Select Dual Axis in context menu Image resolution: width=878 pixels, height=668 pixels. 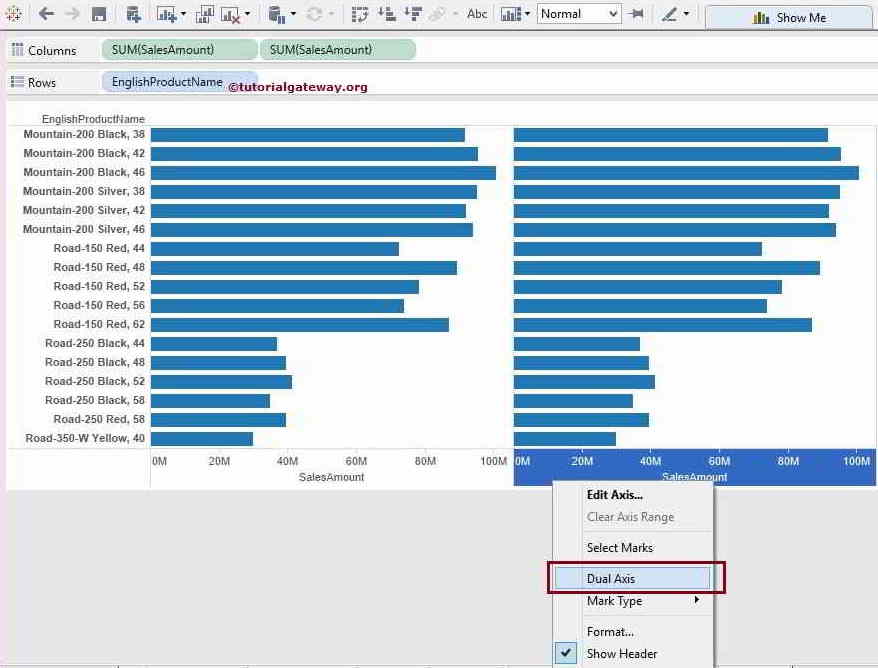pyautogui.click(x=632, y=578)
